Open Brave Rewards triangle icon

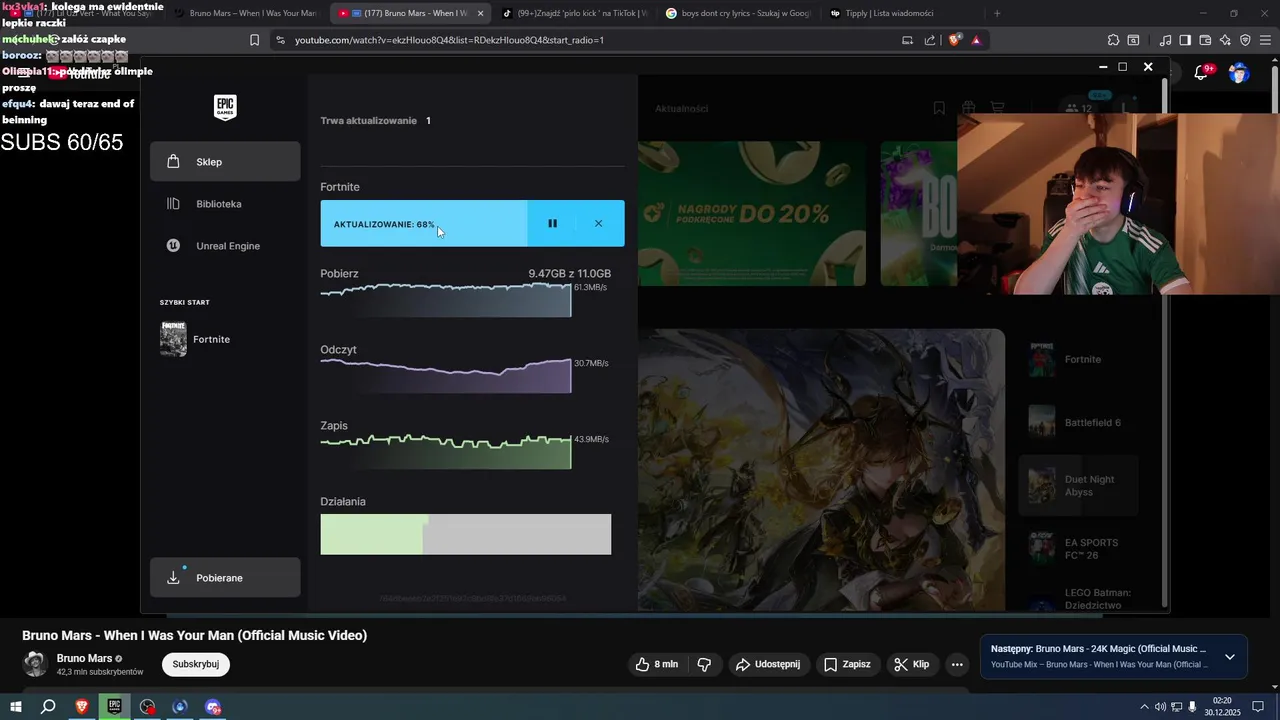pyautogui.click(x=976, y=40)
